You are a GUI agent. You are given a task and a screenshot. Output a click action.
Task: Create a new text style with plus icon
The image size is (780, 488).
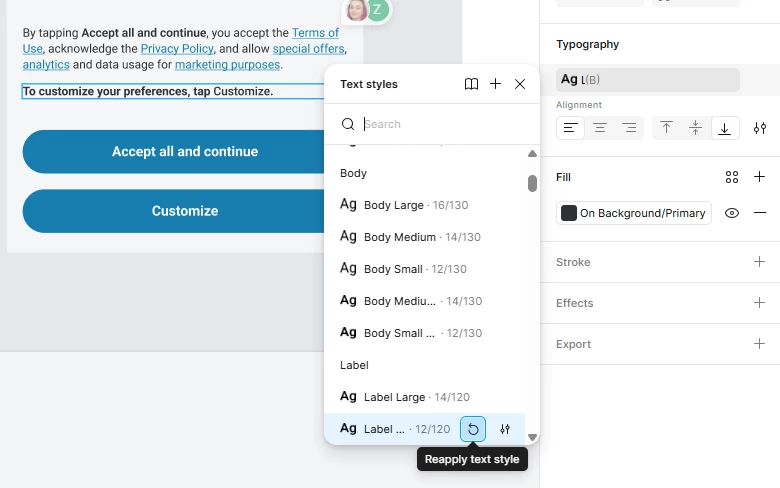tap(495, 84)
